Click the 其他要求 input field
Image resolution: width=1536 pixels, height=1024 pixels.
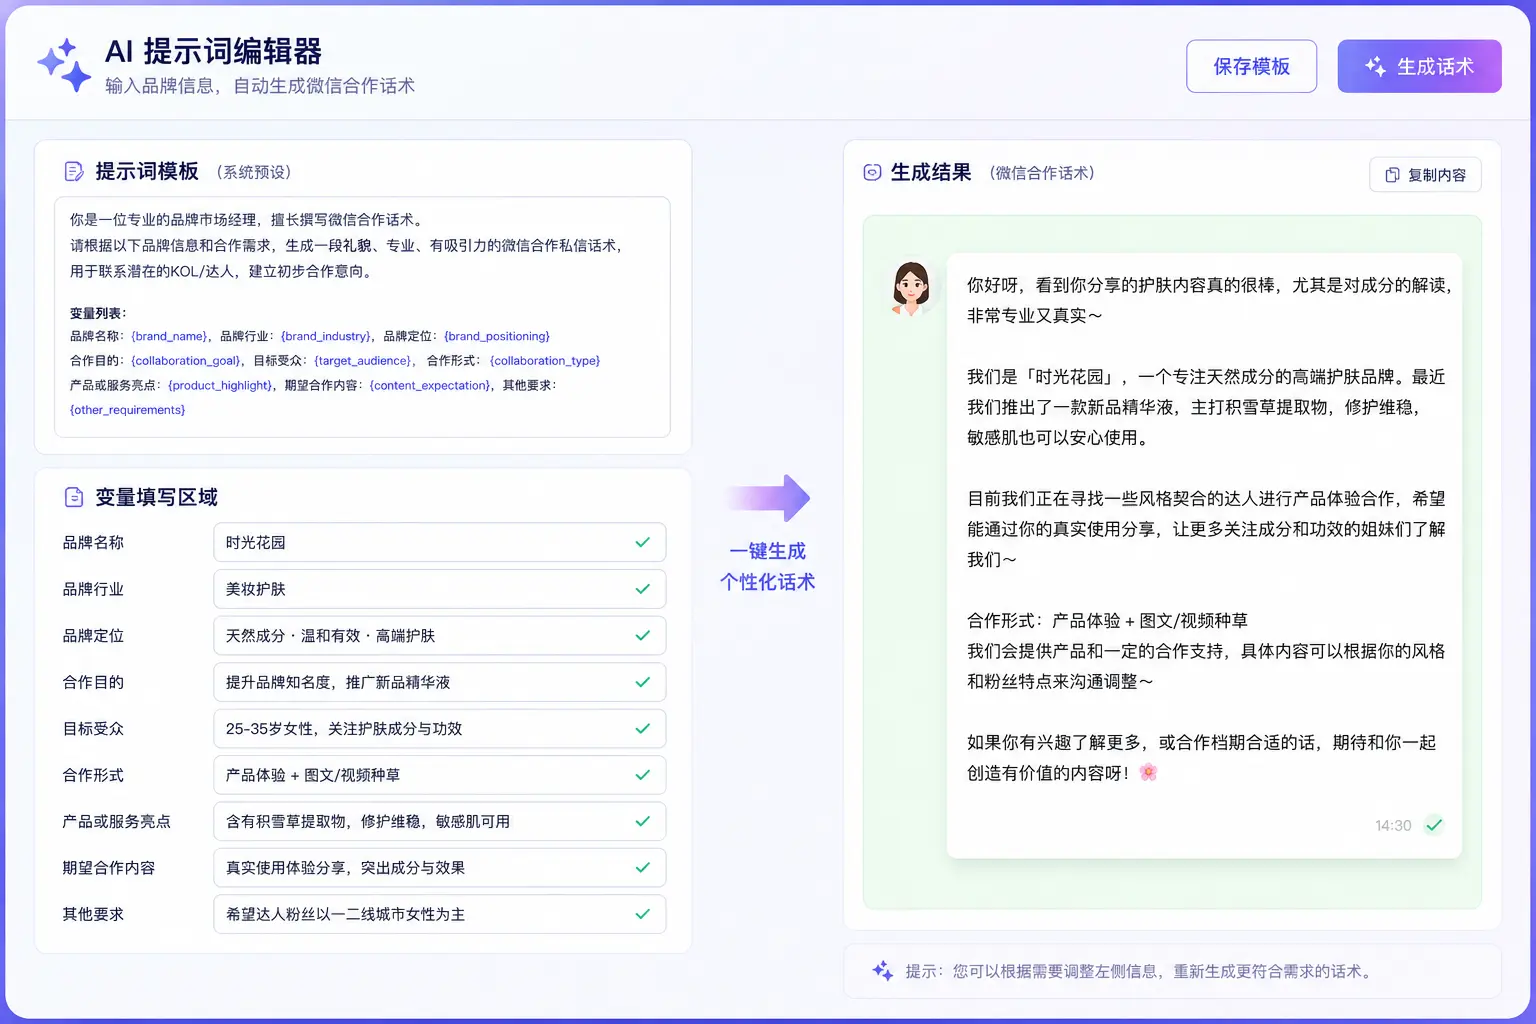[440, 914]
